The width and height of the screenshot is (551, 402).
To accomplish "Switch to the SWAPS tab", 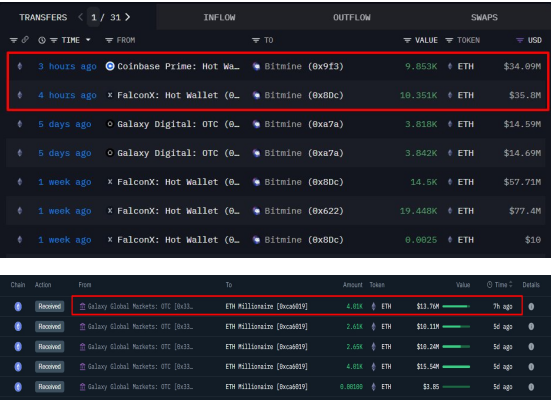I will (x=484, y=17).
